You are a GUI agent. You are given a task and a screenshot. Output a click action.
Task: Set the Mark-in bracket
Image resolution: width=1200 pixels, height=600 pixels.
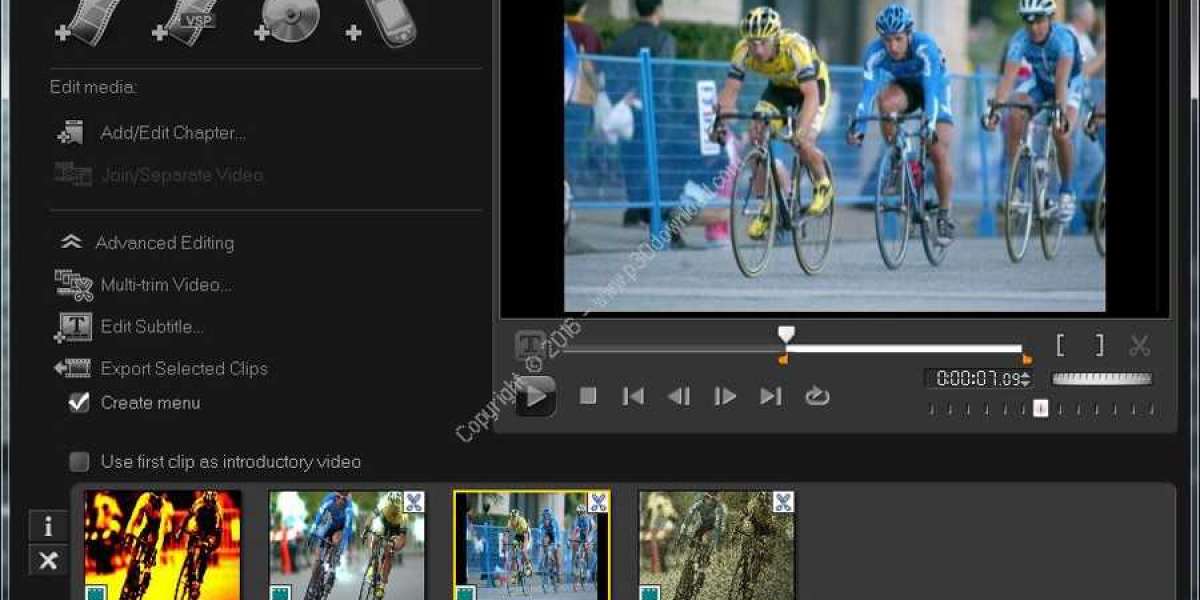[1061, 345]
